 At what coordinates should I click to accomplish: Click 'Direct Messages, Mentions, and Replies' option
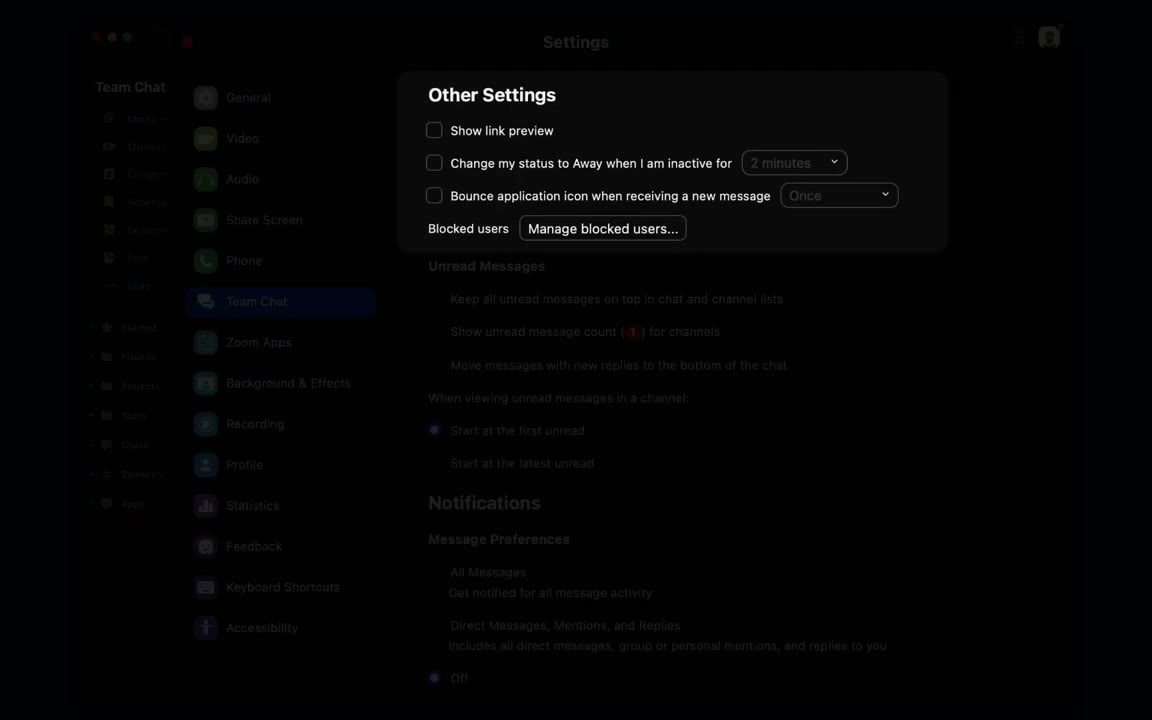tap(565, 626)
